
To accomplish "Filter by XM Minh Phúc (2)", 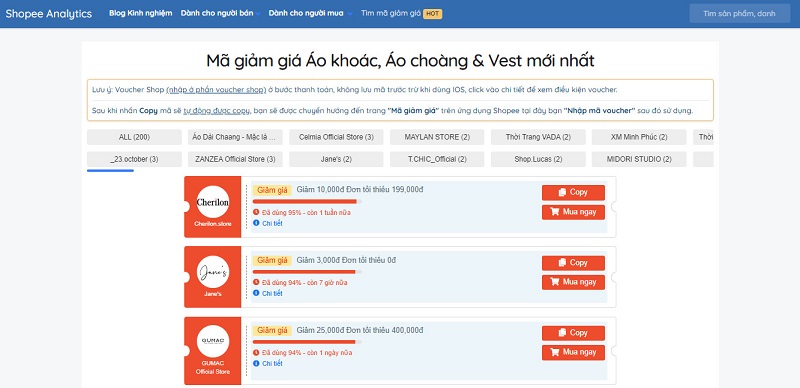I will [x=639, y=137].
